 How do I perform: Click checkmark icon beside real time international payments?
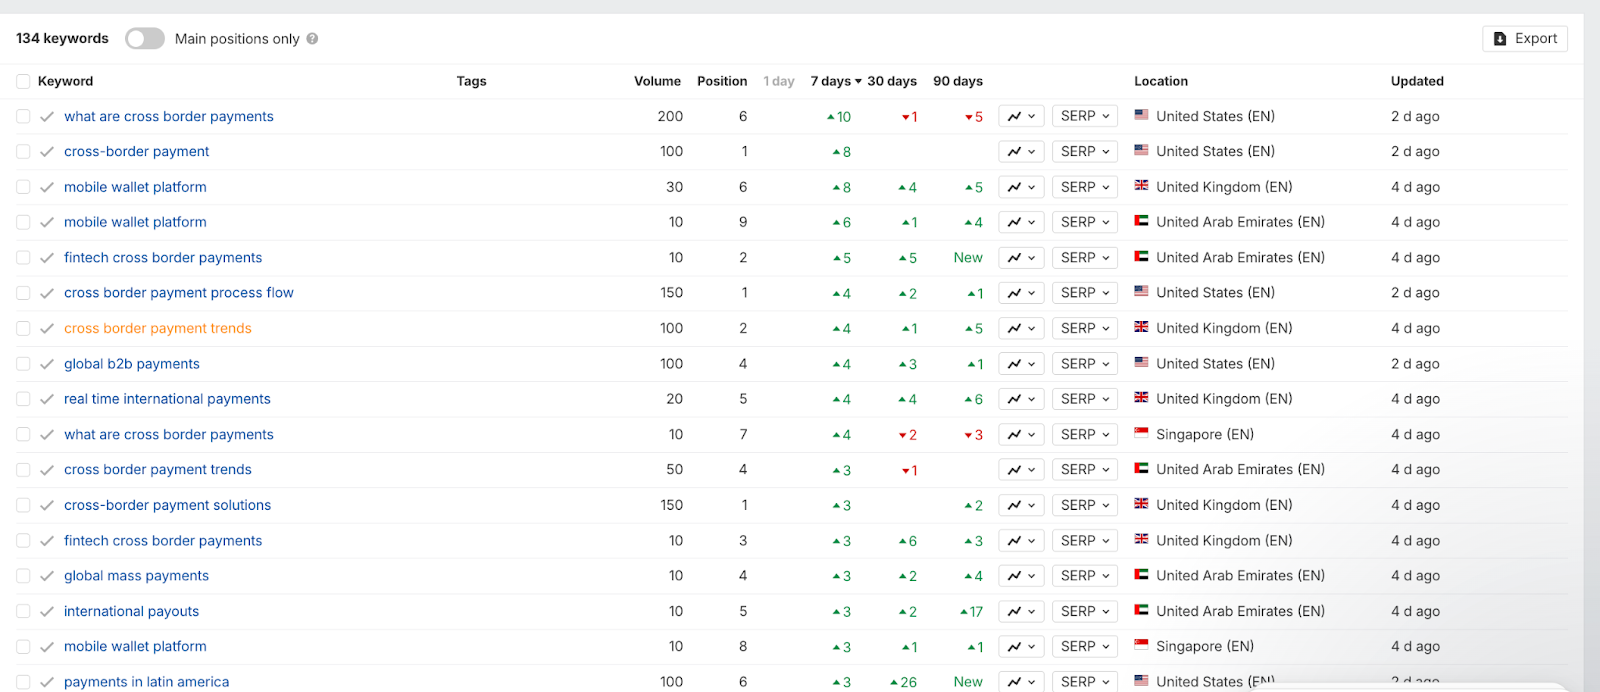coord(47,399)
